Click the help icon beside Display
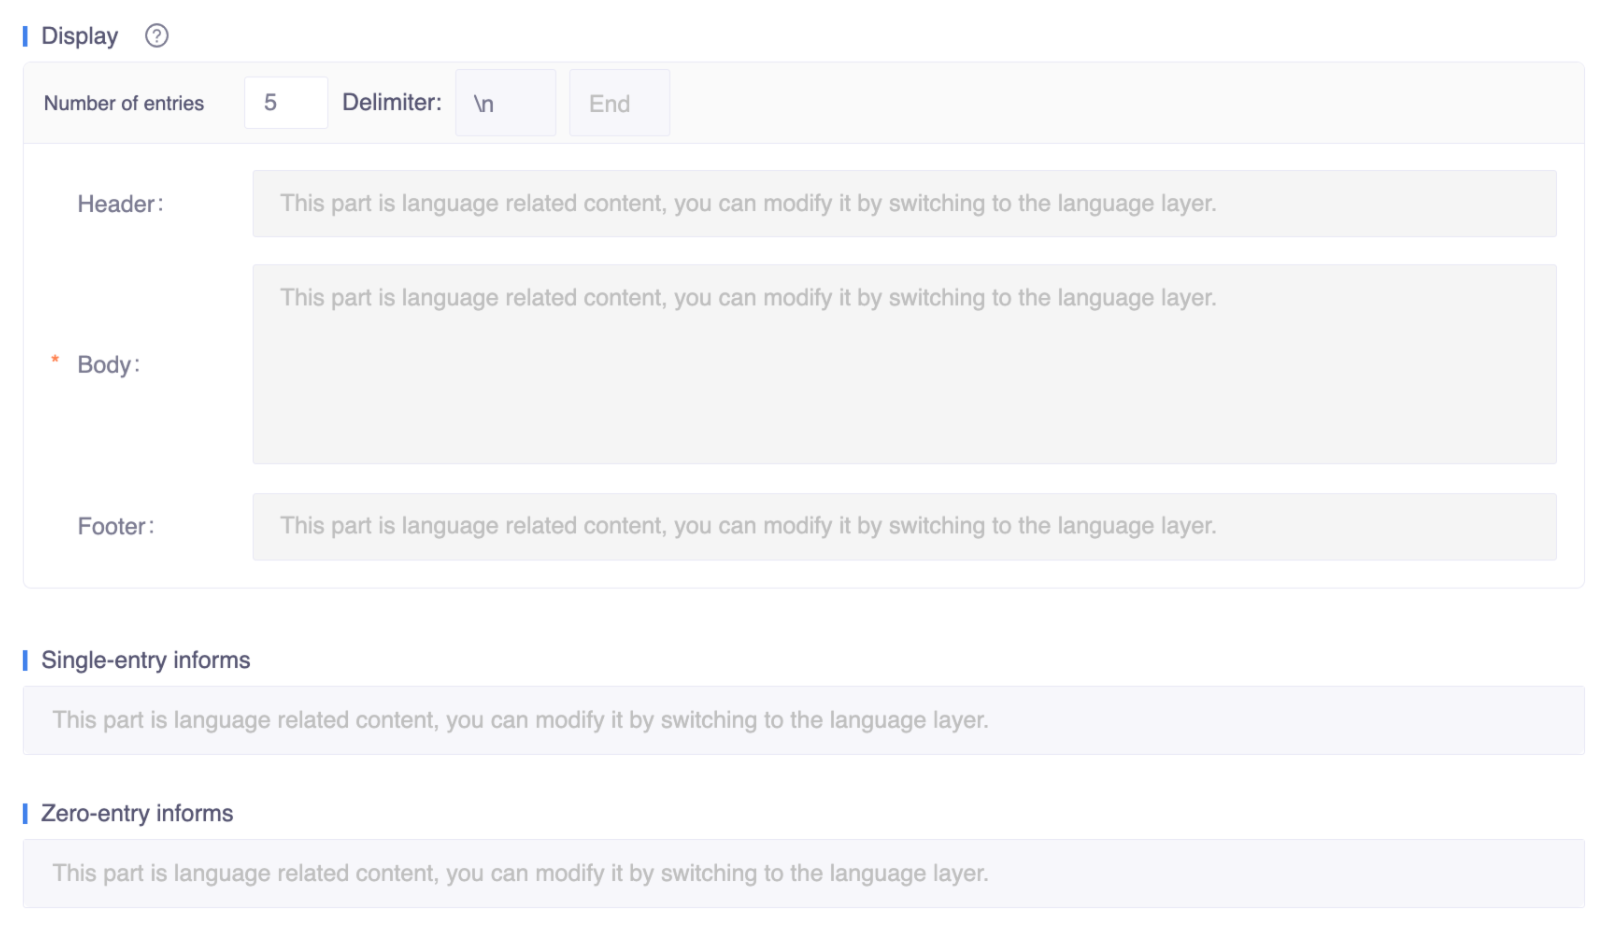This screenshot has width=1609, height=930. pyautogui.click(x=157, y=36)
